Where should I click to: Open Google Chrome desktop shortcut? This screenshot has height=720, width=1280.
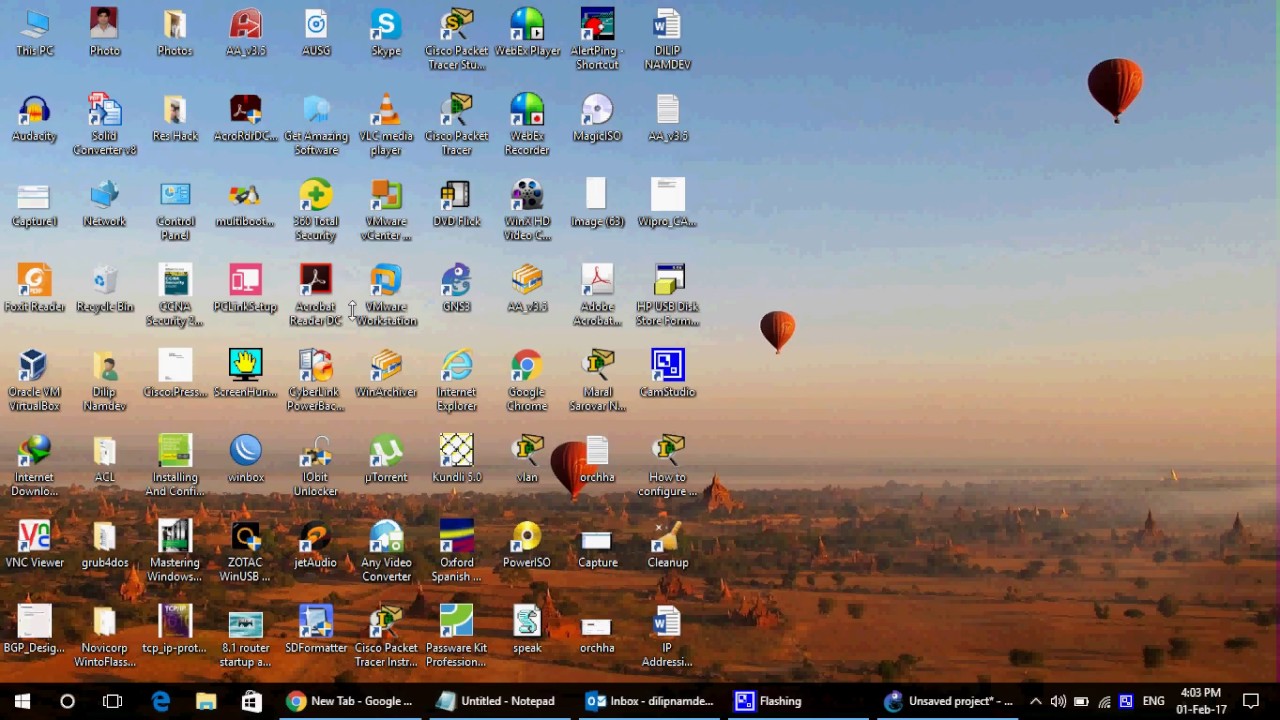click(527, 380)
